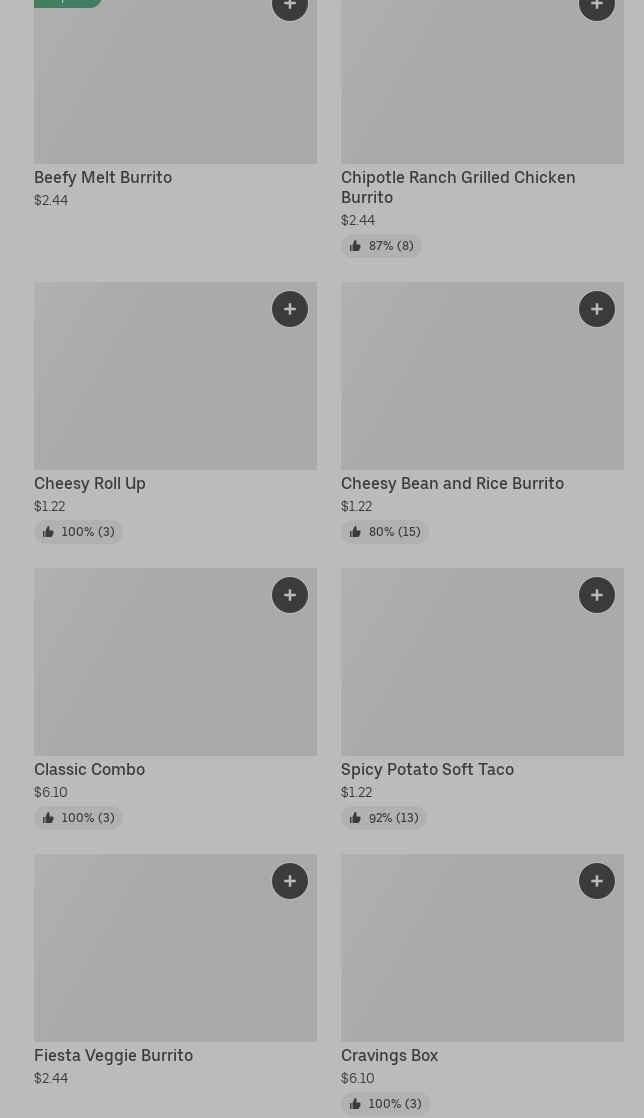This screenshot has width=644, height=1118.
Task: View the Cravings Box photo
Action: coord(482,960)
